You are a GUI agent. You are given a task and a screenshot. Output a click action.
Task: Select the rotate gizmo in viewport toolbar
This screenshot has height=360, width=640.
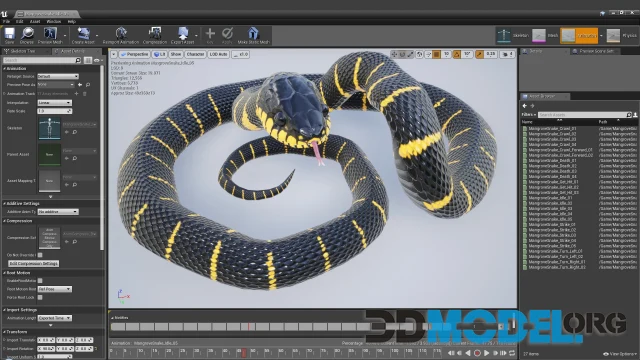tap(402, 54)
